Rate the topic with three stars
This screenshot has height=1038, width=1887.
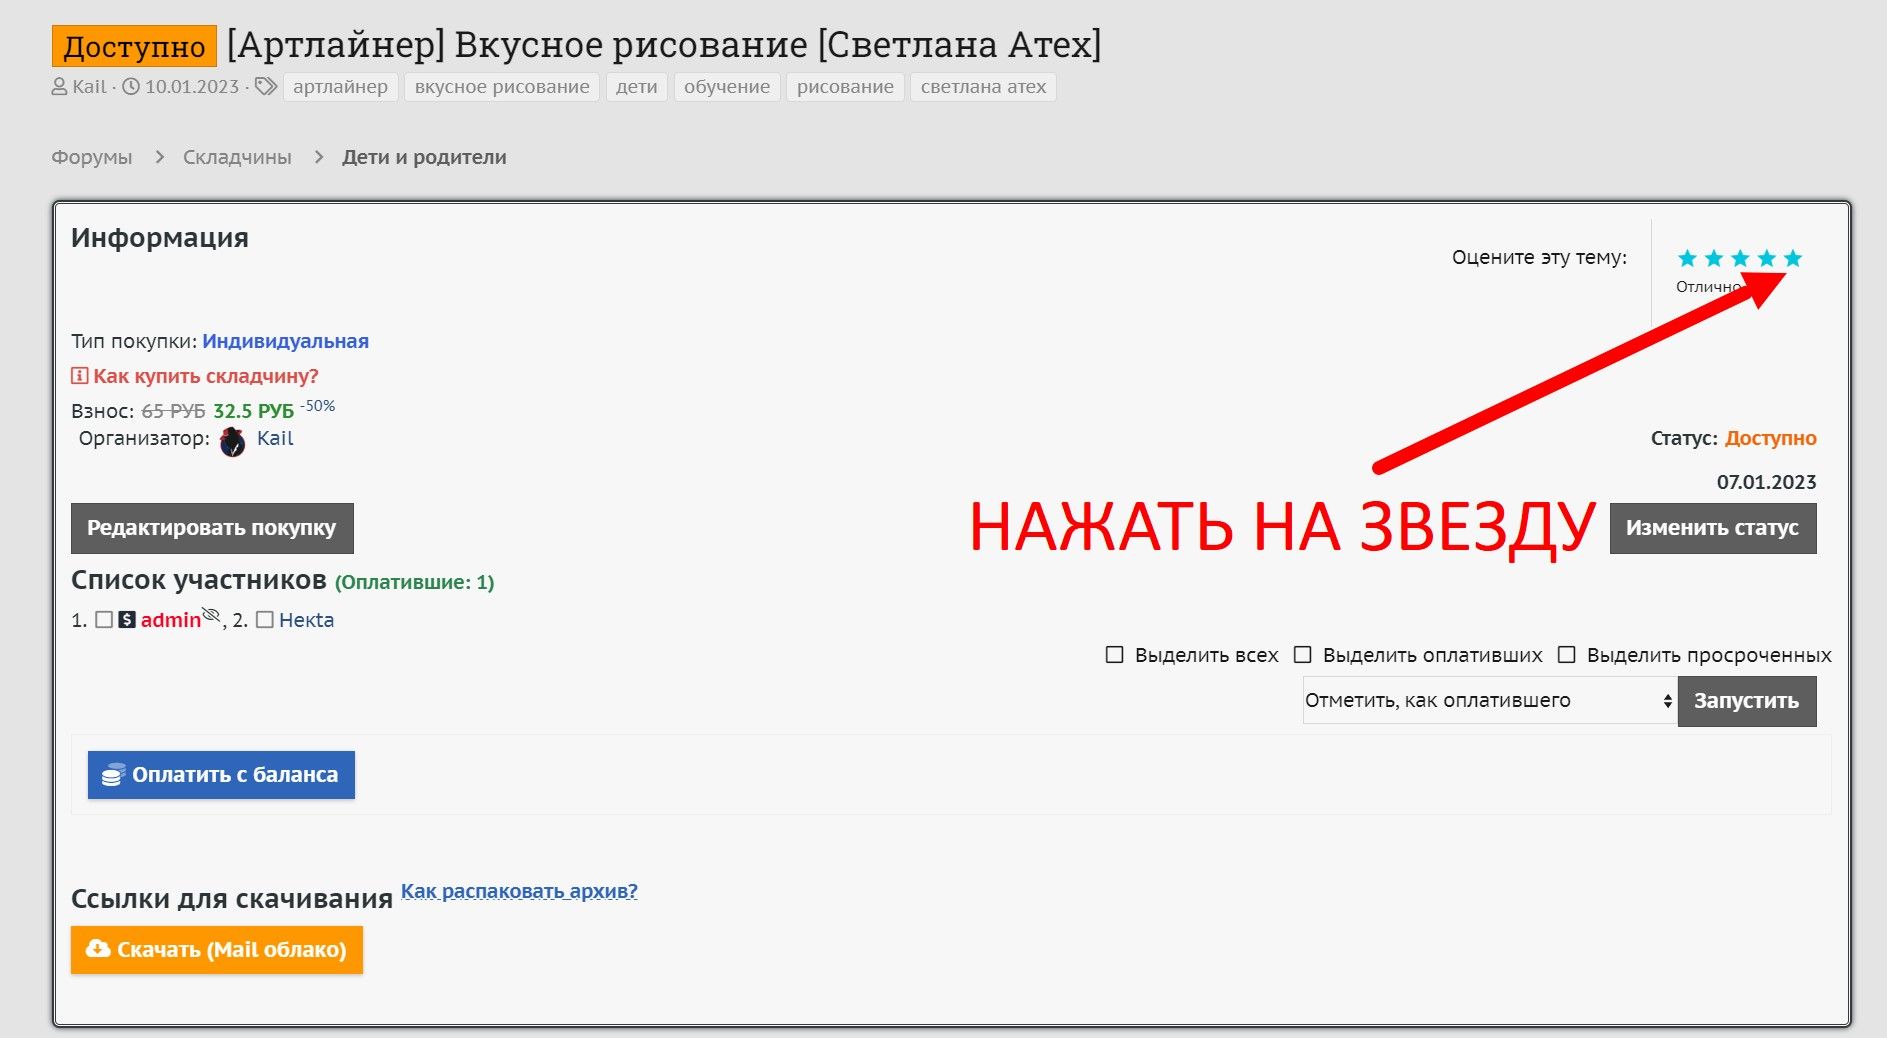point(1740,259)
